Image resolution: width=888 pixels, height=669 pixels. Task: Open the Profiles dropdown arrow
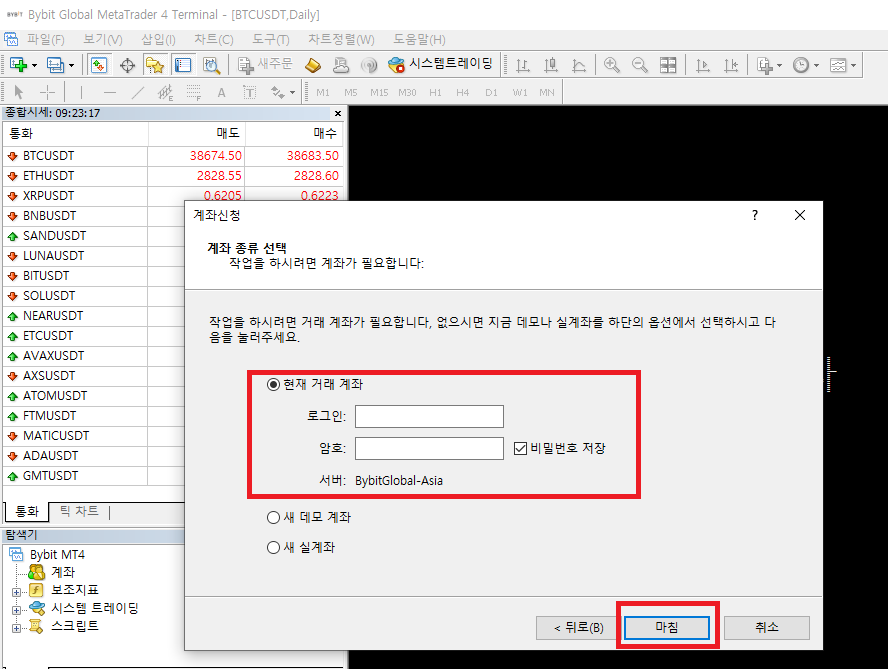71,66
